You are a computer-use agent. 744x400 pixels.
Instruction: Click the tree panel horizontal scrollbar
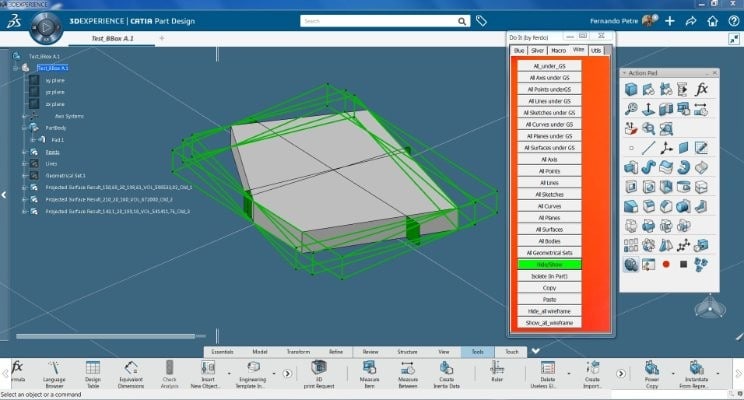tap(105, 336)
